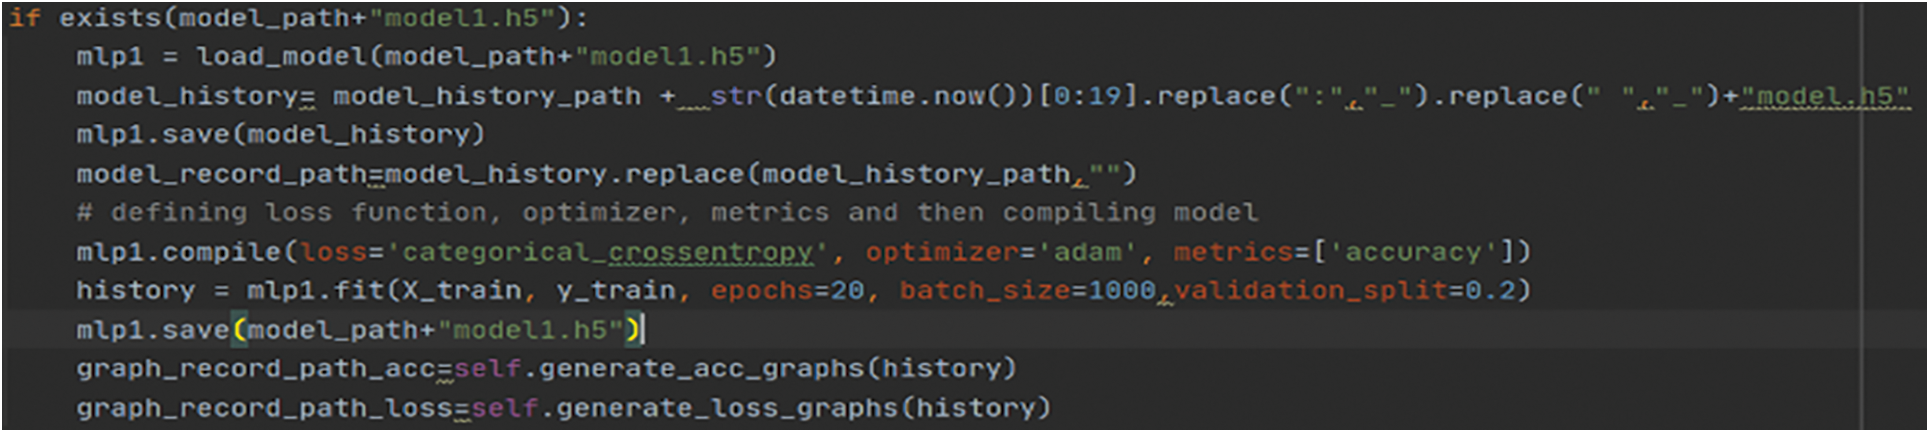
Task: Click the optimizer value 'adam'
Action: tap(1087, 252)
